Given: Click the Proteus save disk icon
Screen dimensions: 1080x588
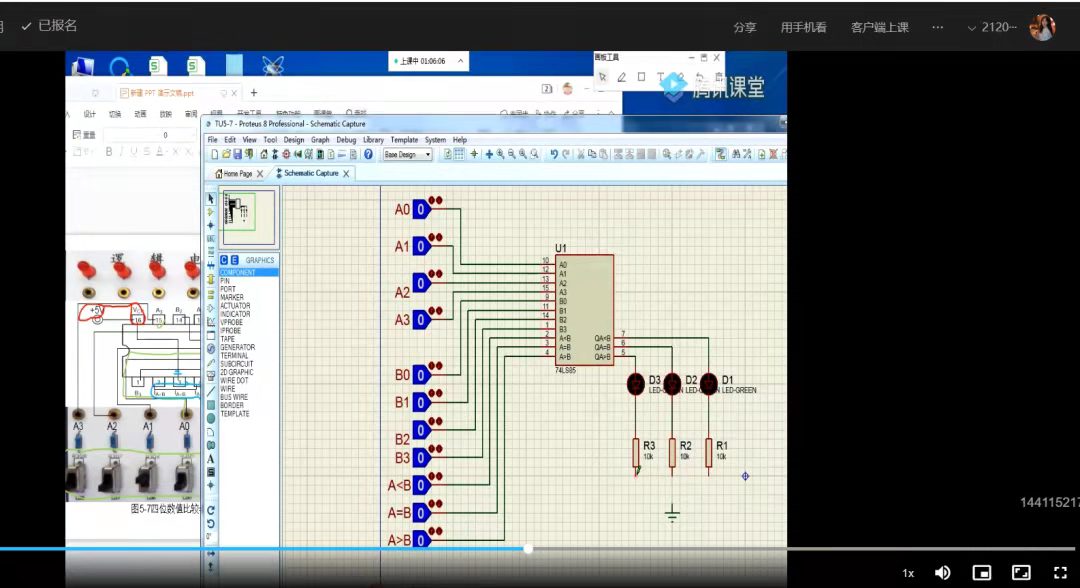Looking at the screenshot, I should 237,155.
